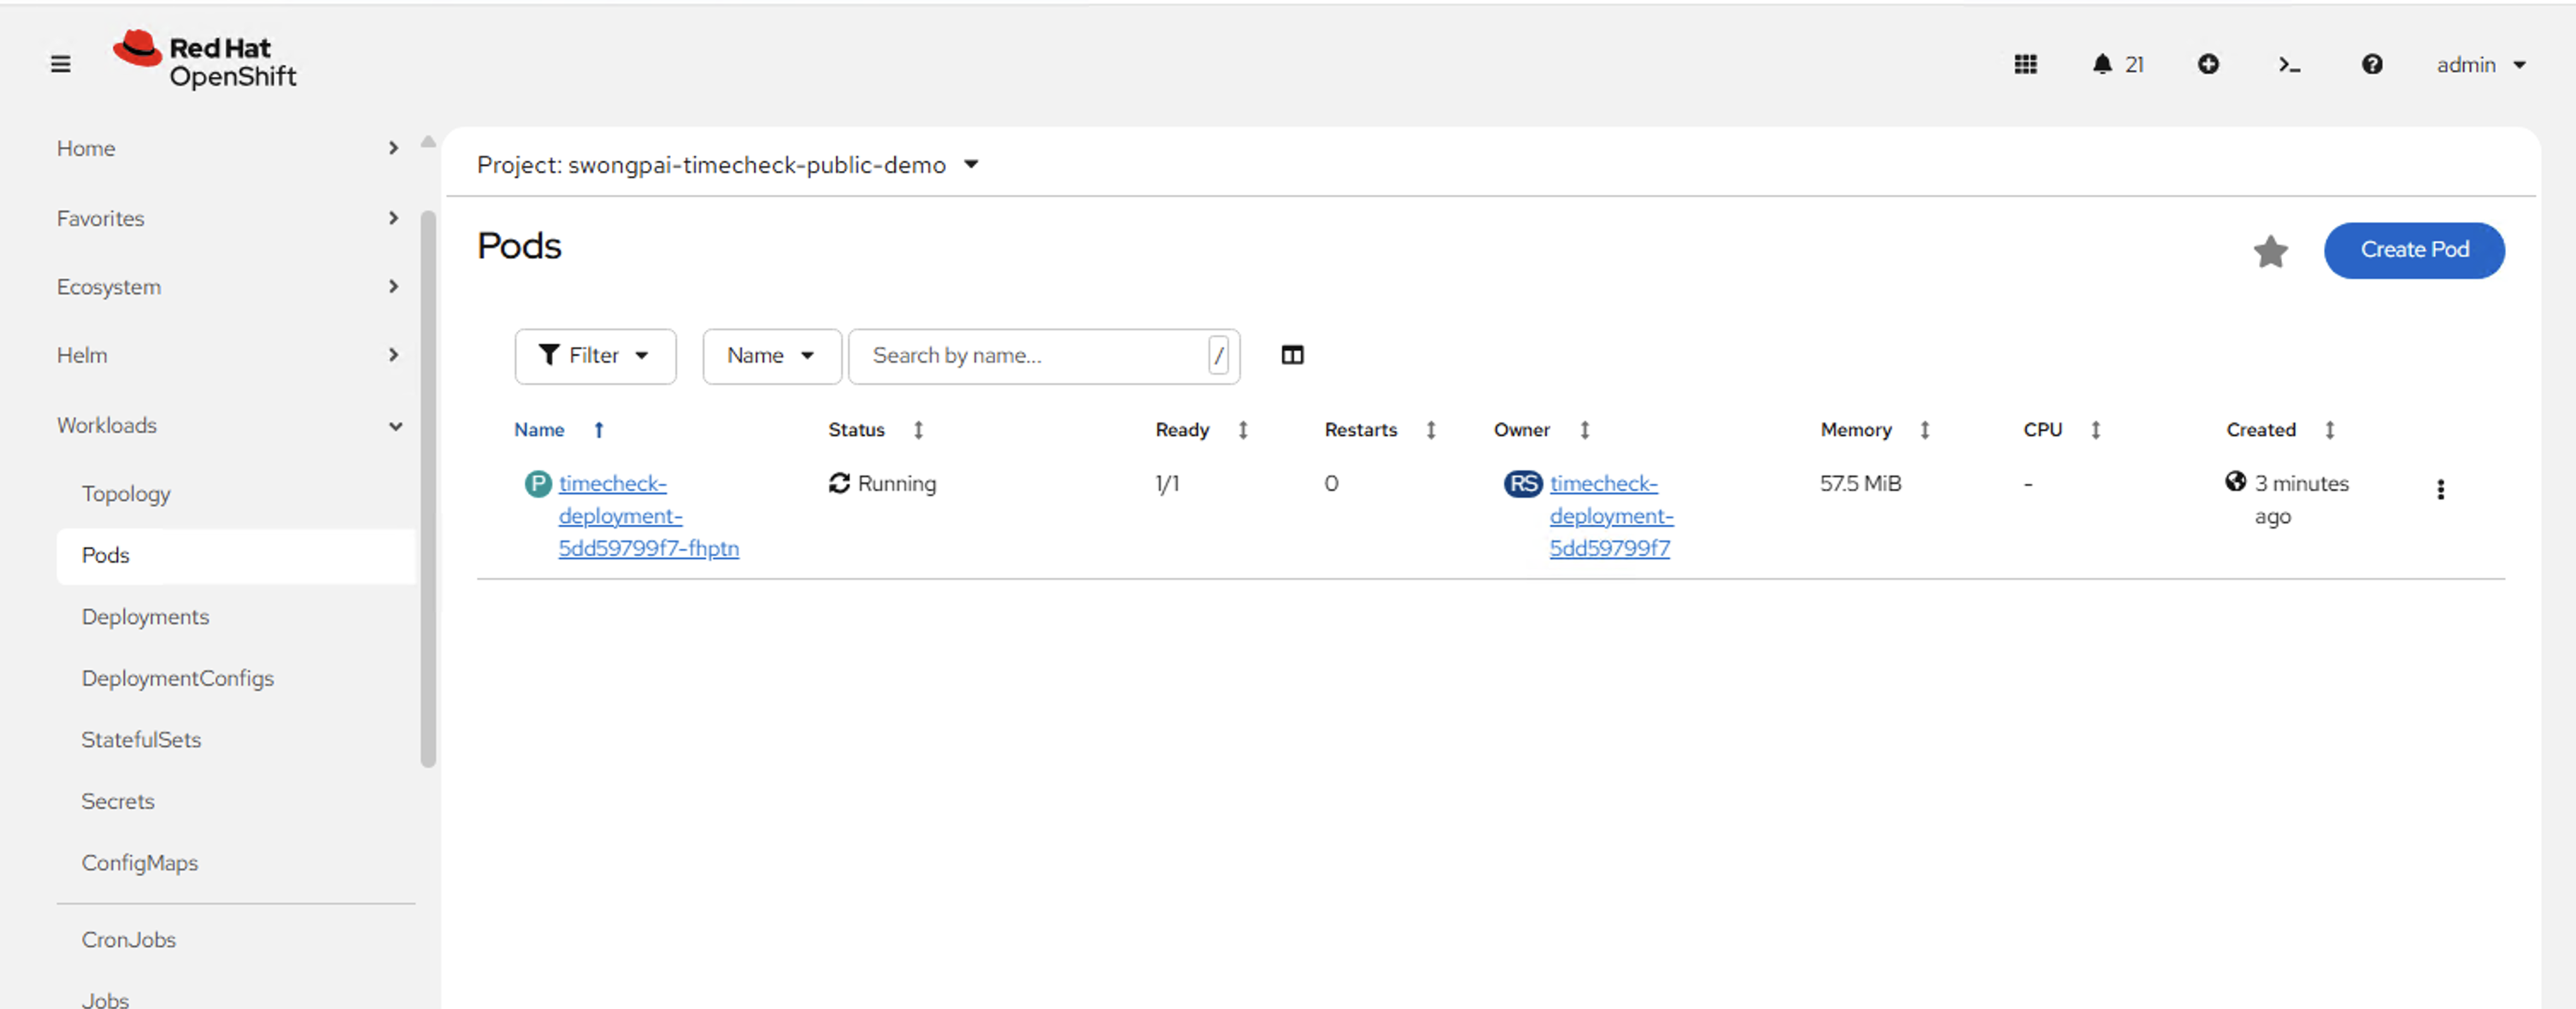Go to CronJobs in sidebar
The height and width of the screenshot is (1009, 2576).
[236, 940]
